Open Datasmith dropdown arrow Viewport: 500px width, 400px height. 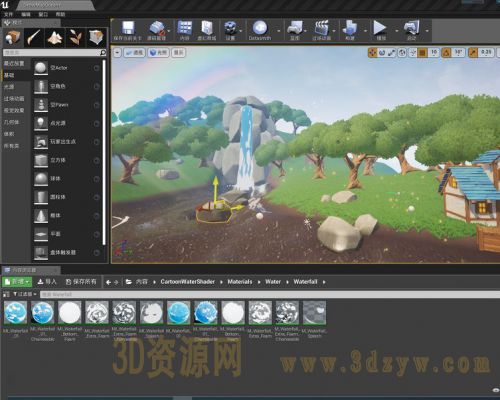(279, 30)
